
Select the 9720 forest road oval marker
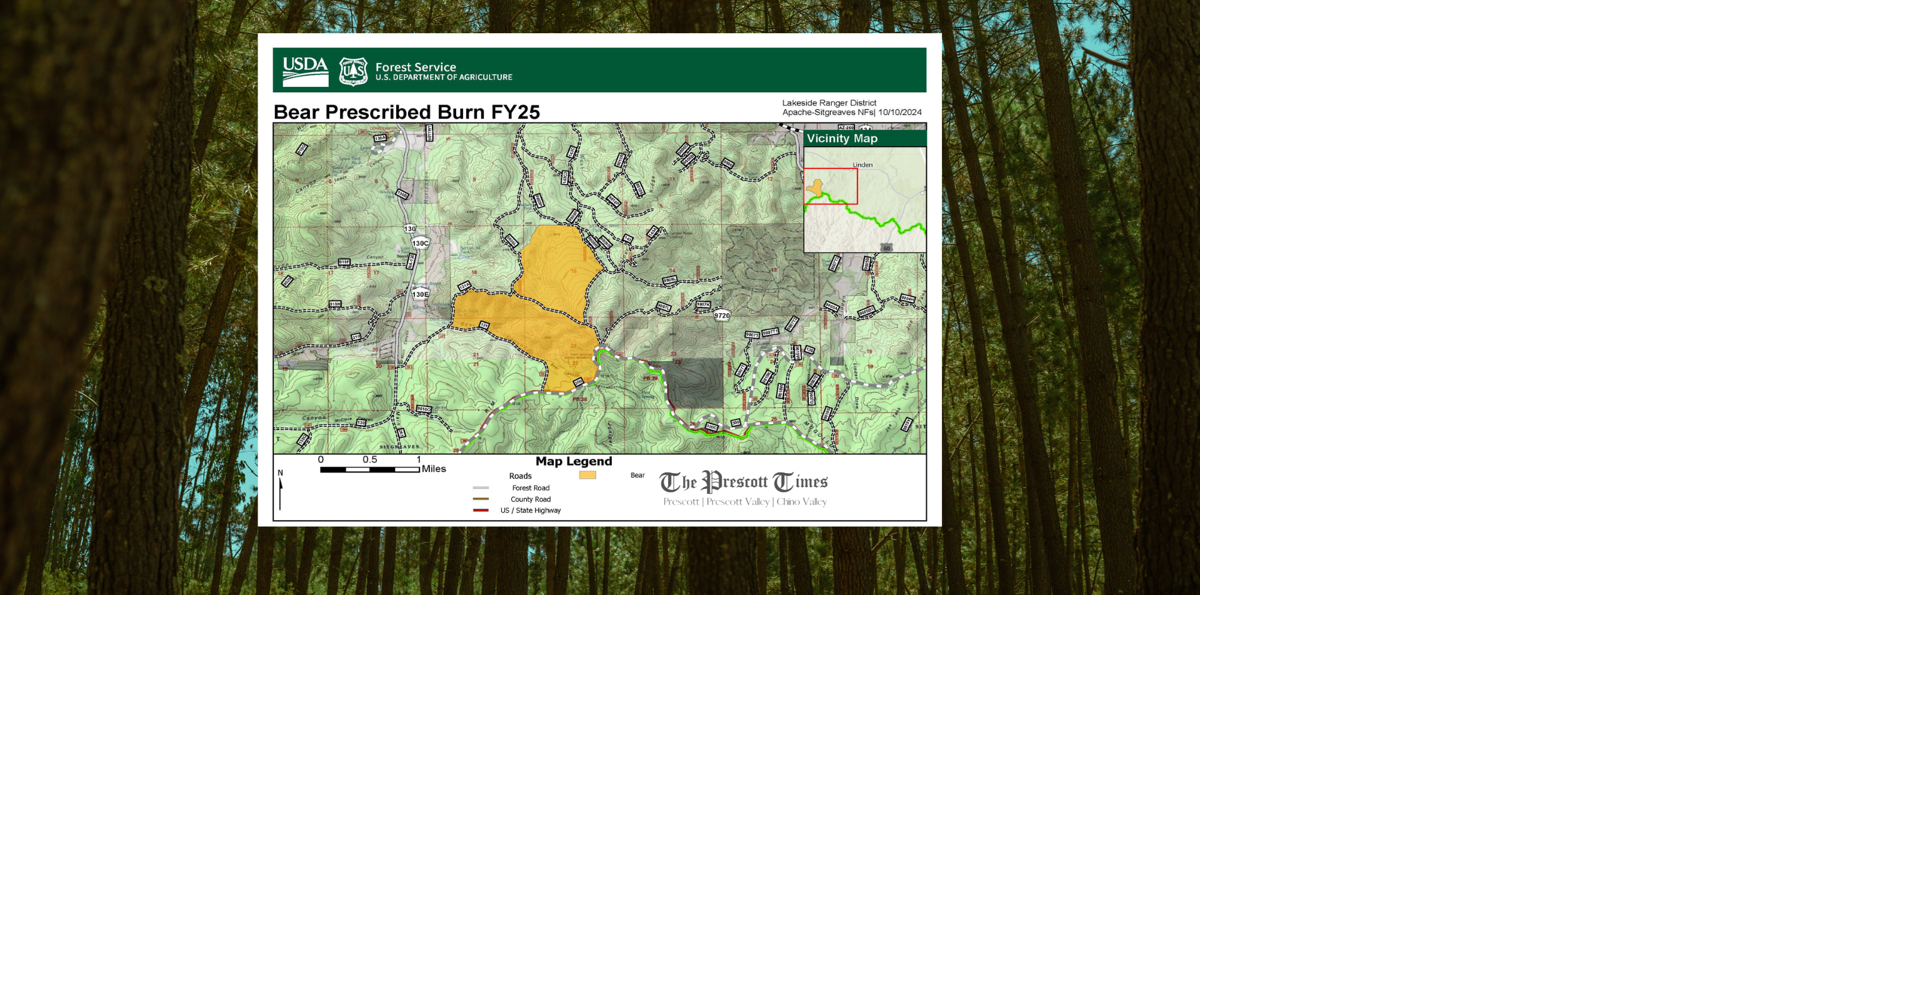point(723,316)
